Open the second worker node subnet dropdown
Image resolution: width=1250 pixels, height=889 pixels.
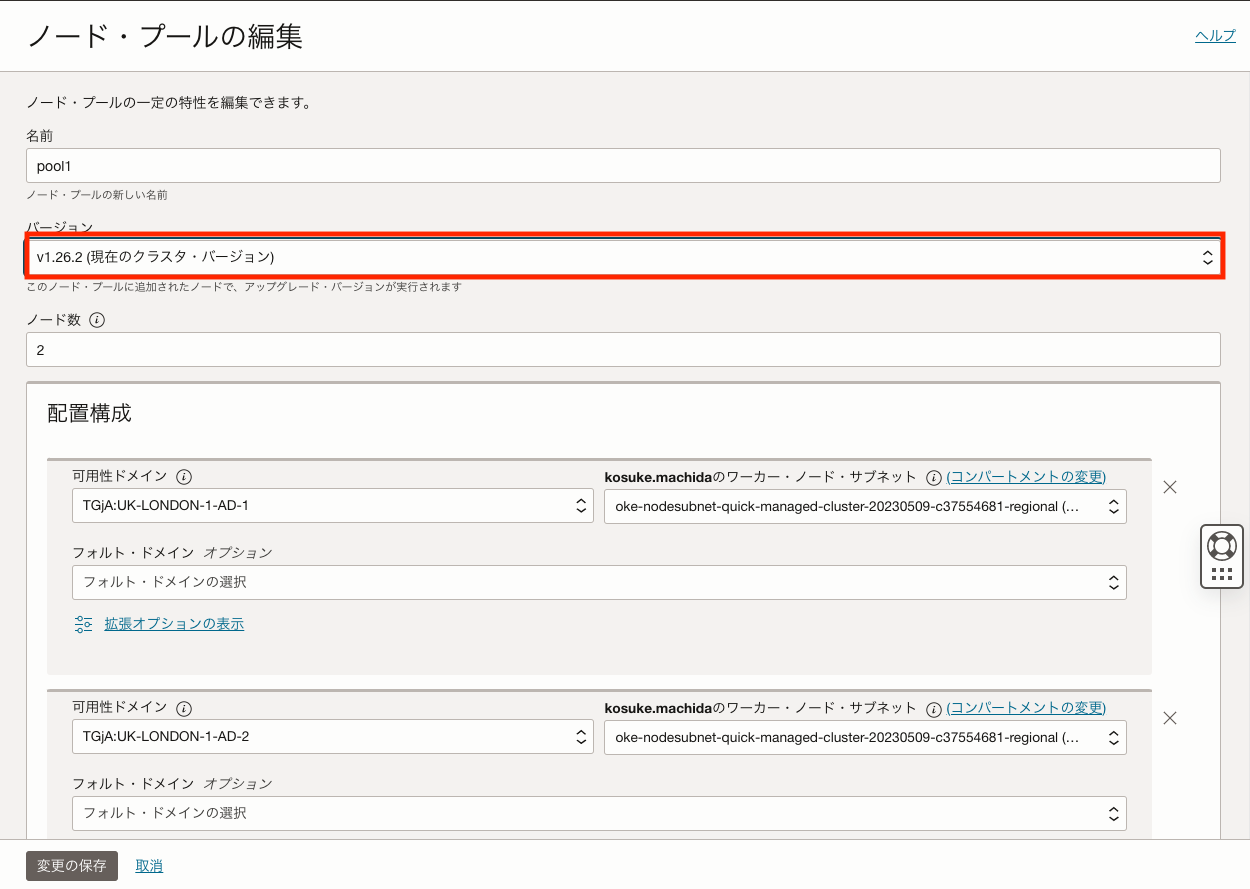click(x=866, y=737)
